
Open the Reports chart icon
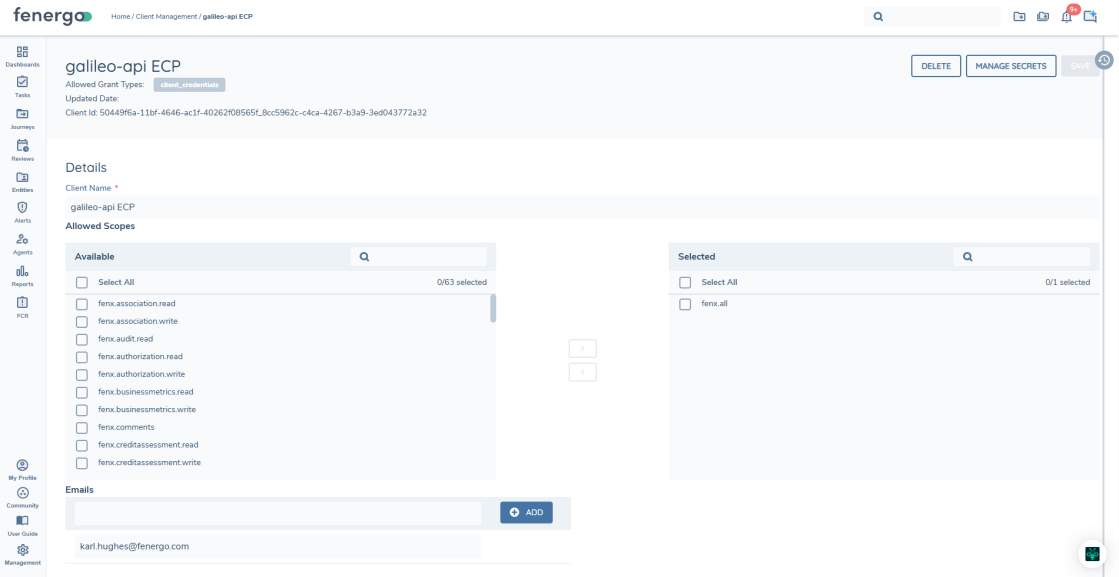tap(22, 271)
